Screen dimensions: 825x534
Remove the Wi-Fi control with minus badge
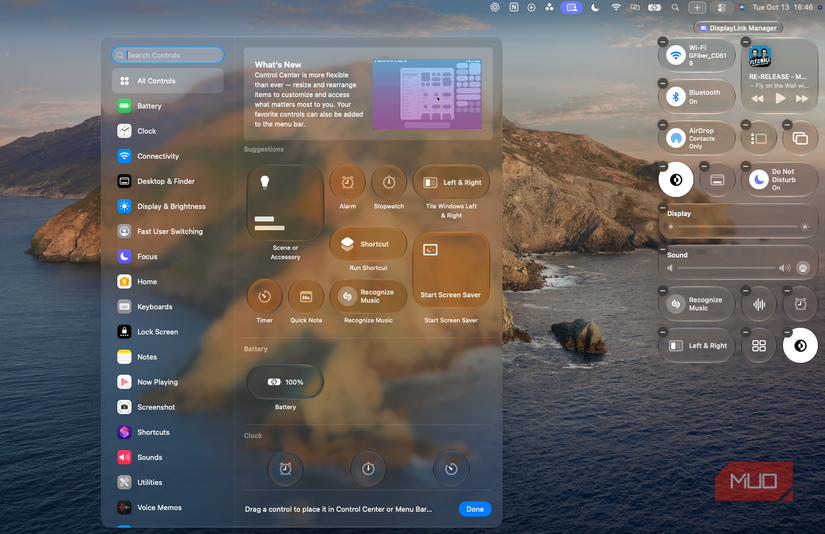[663, 42]
